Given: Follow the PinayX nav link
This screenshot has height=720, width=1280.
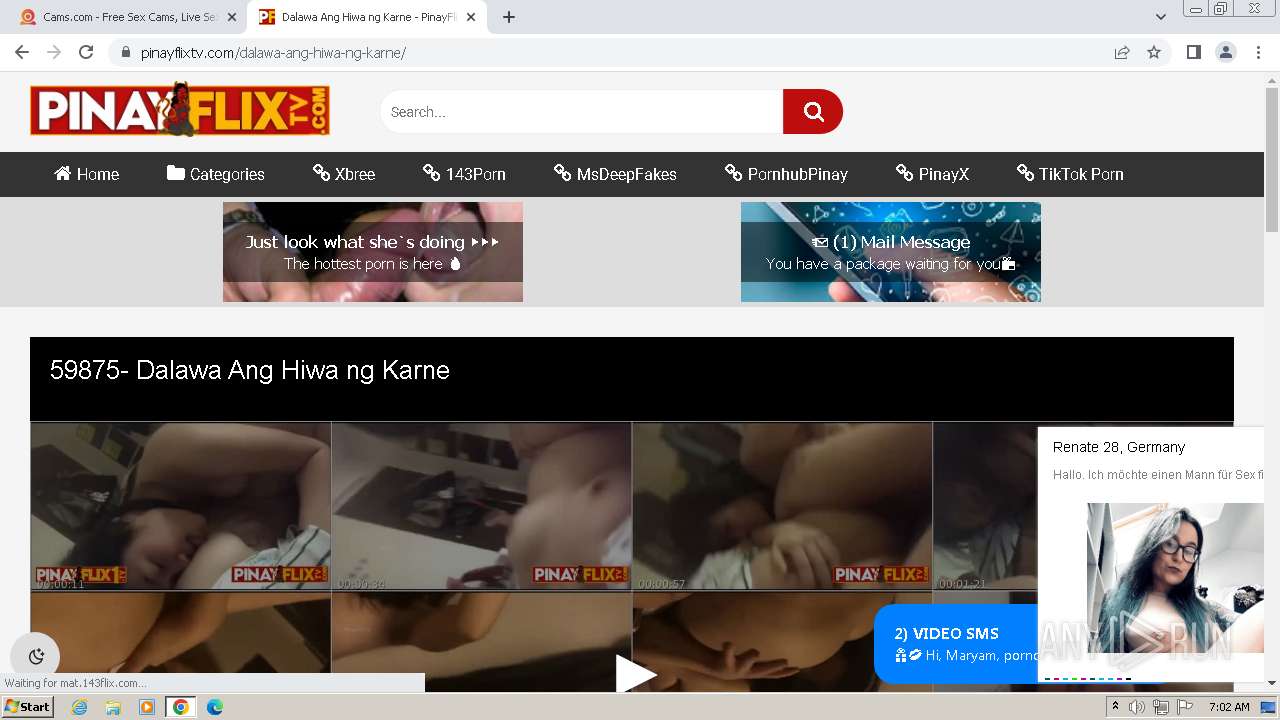Looking at the screenshot, I should (932, 174).
